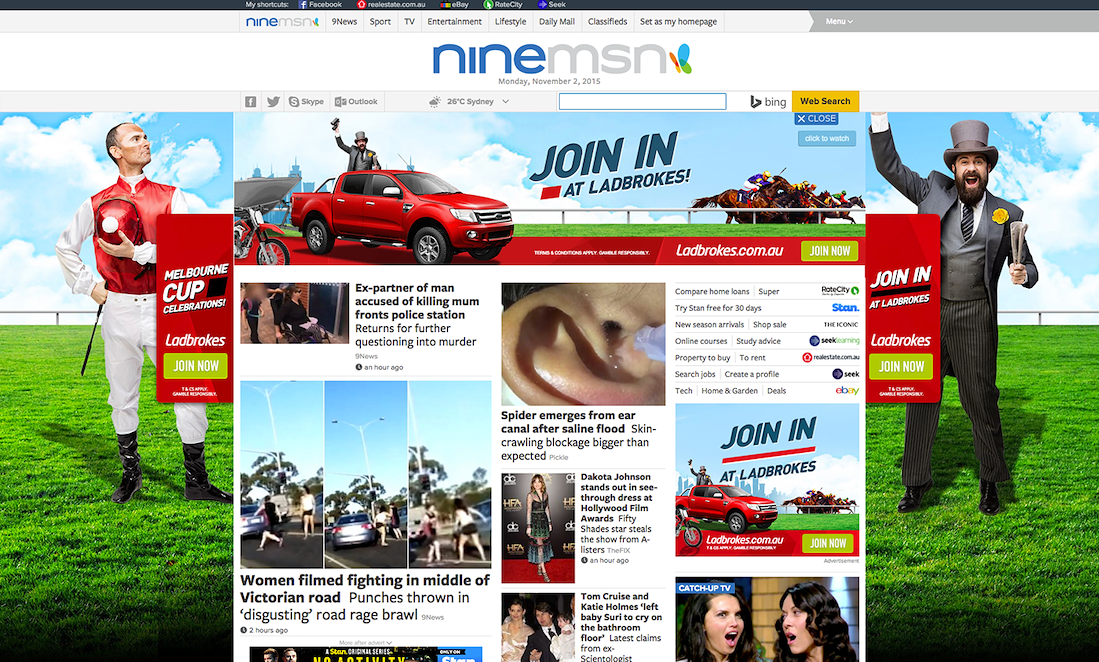Expand the Menu dropdown

tap(839, 22)
